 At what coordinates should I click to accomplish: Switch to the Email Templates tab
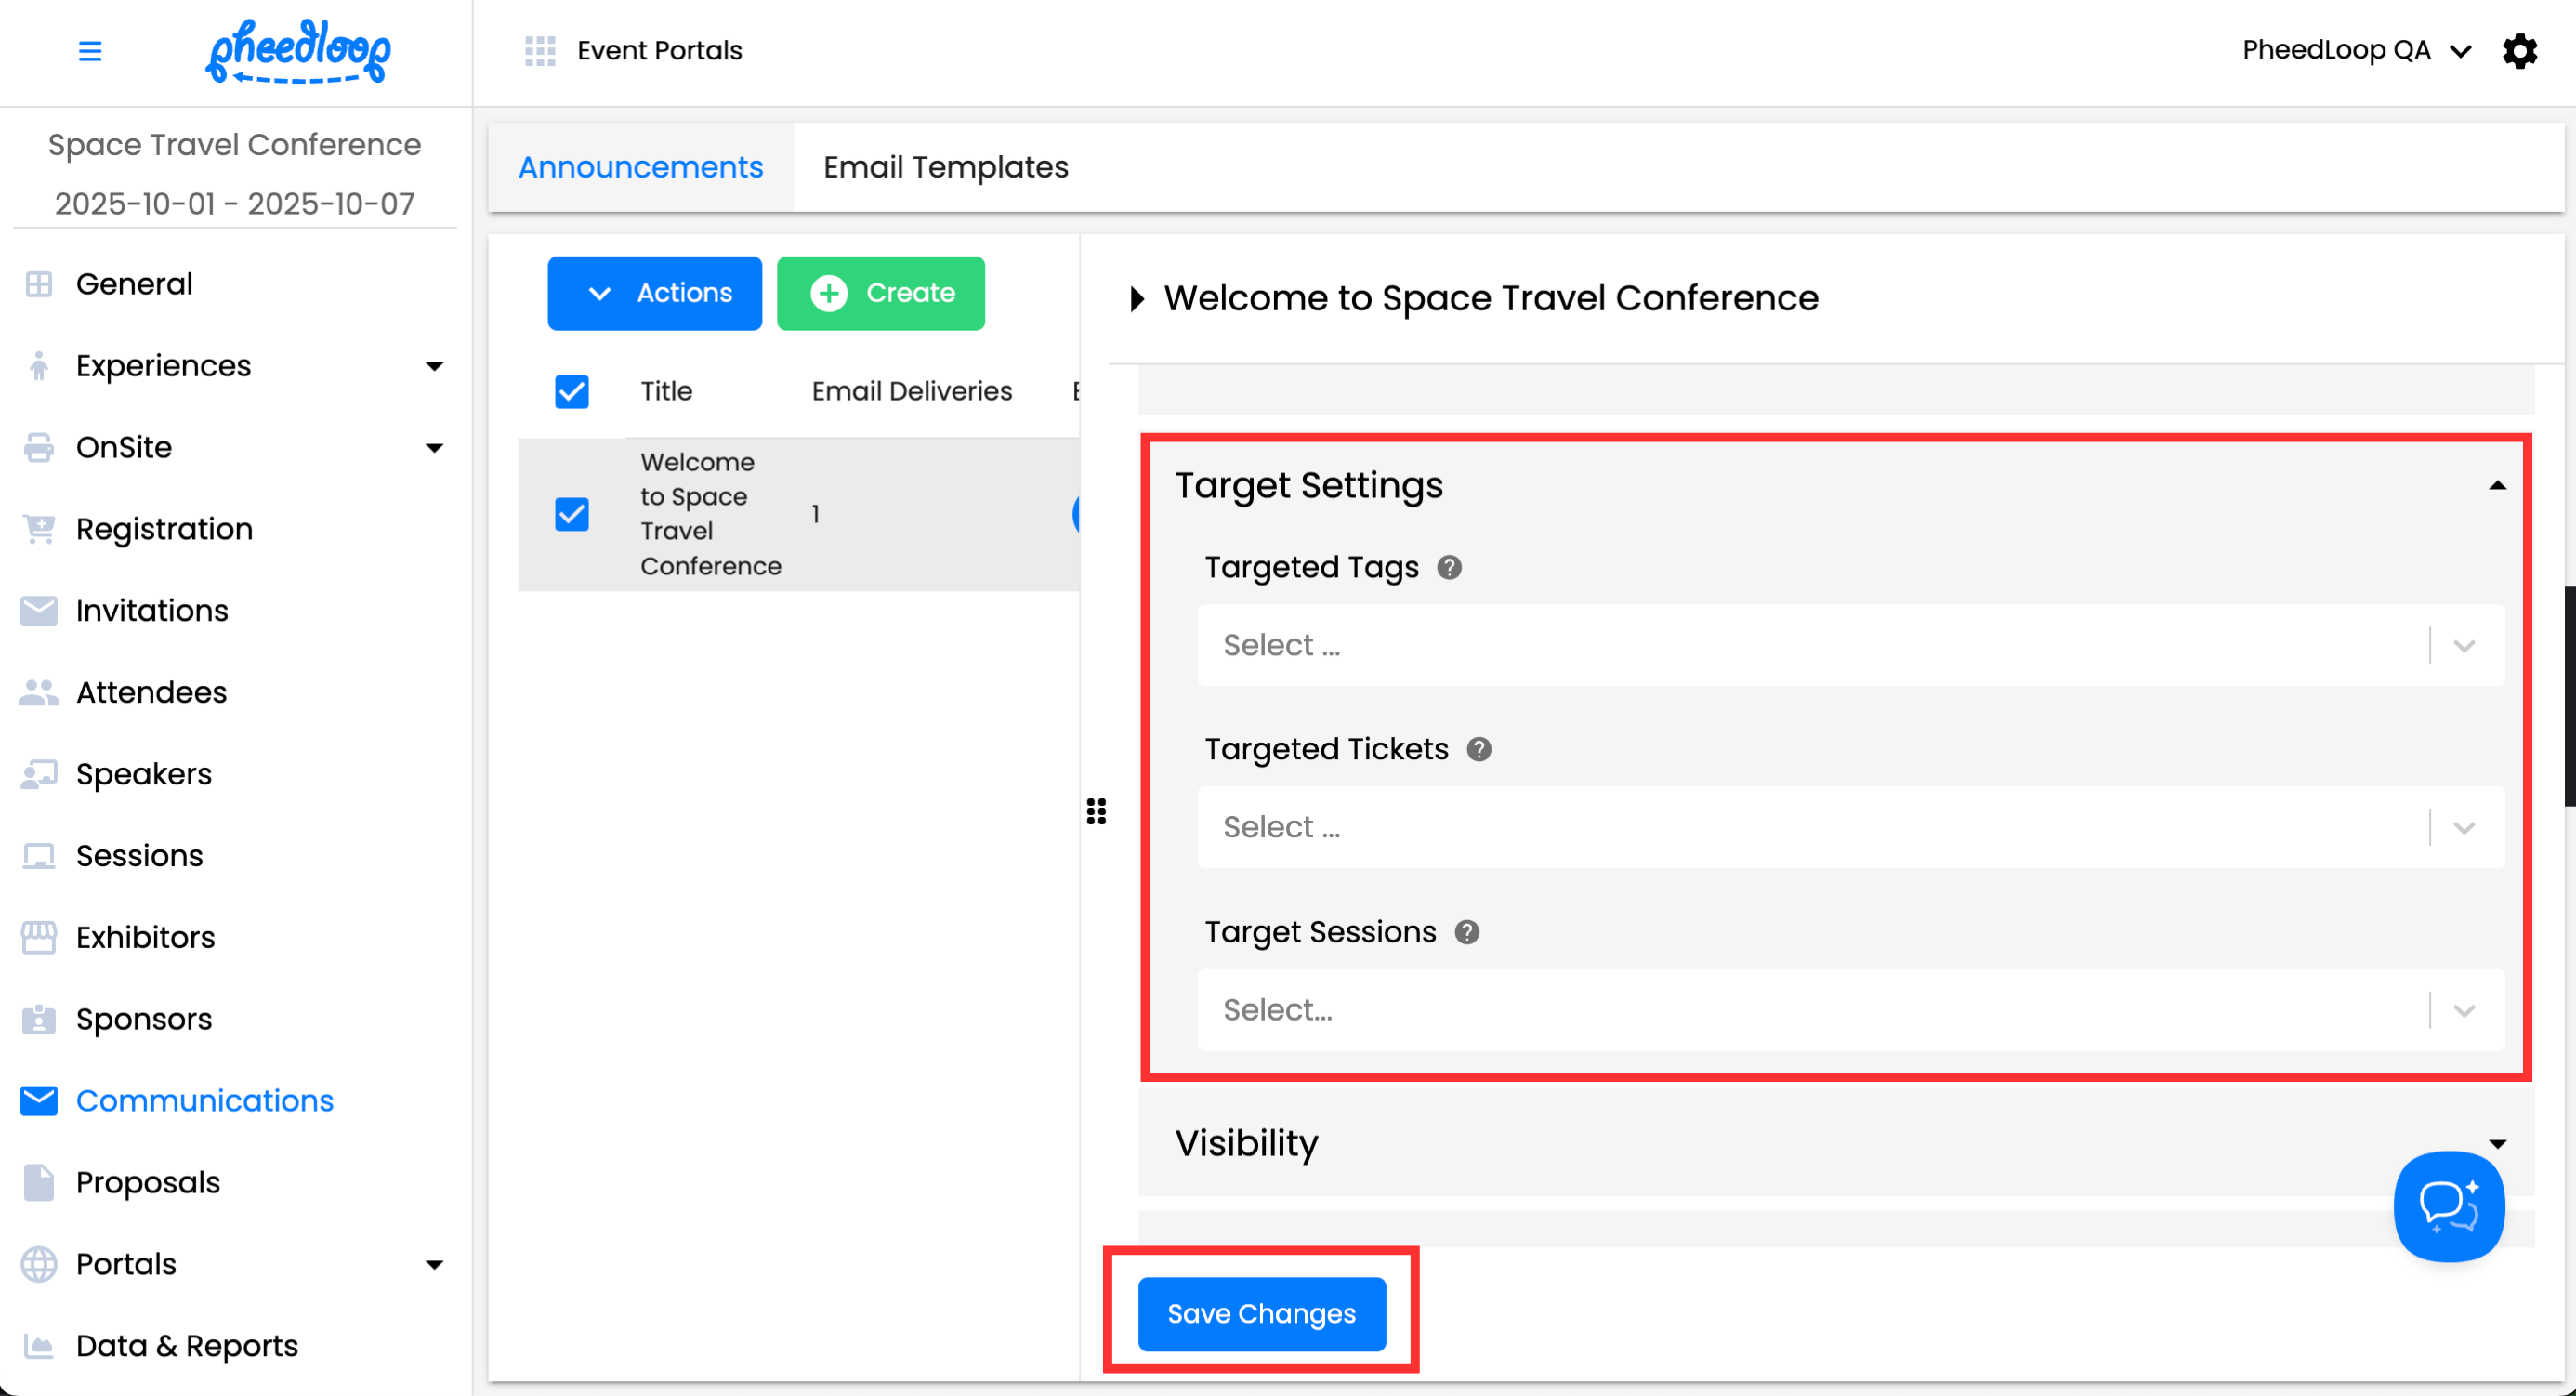[x=945, y=167]
